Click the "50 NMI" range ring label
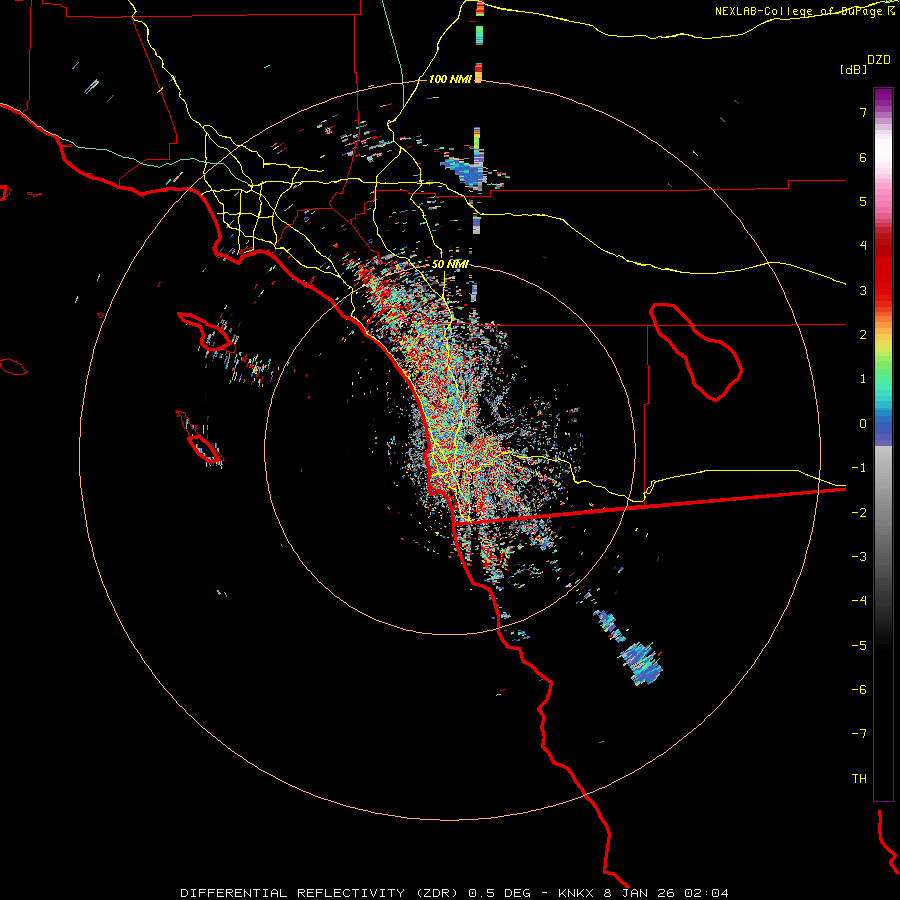Screen dimensions: 900x900 pos(450,264)
